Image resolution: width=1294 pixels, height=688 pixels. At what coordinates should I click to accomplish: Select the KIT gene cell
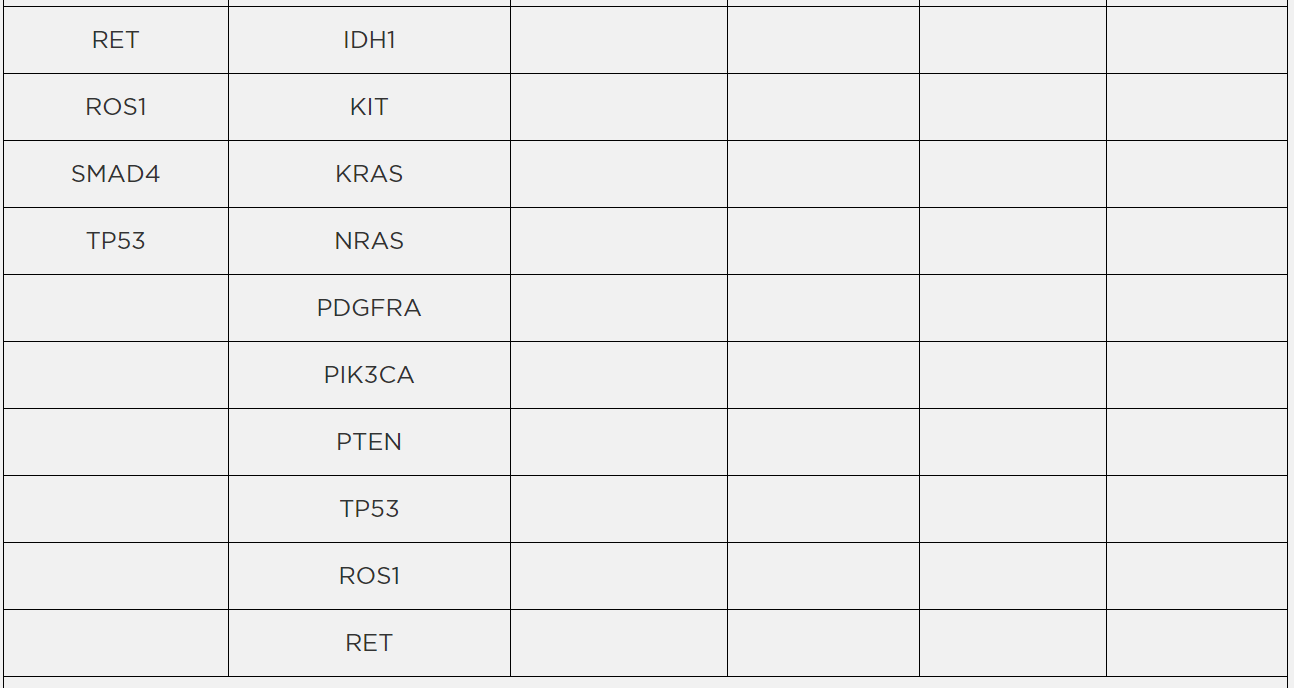(x=369, y=107)
